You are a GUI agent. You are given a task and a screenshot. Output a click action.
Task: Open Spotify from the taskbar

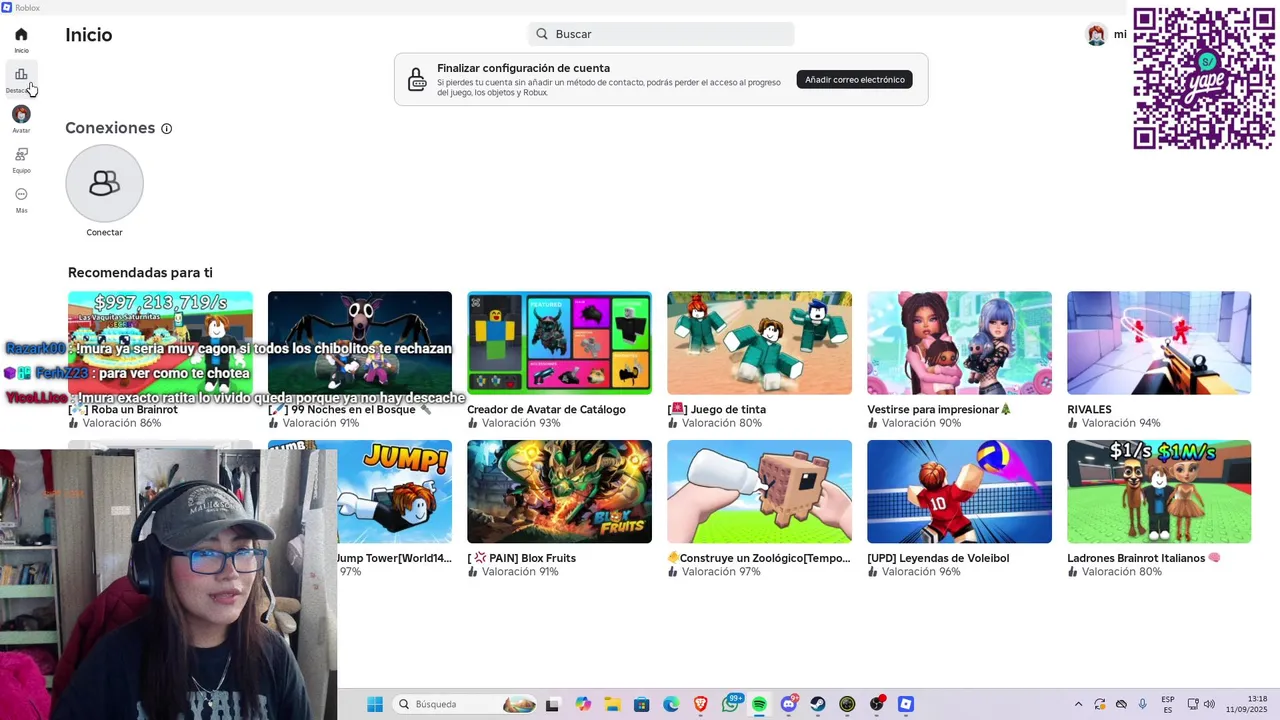(759, 704)
